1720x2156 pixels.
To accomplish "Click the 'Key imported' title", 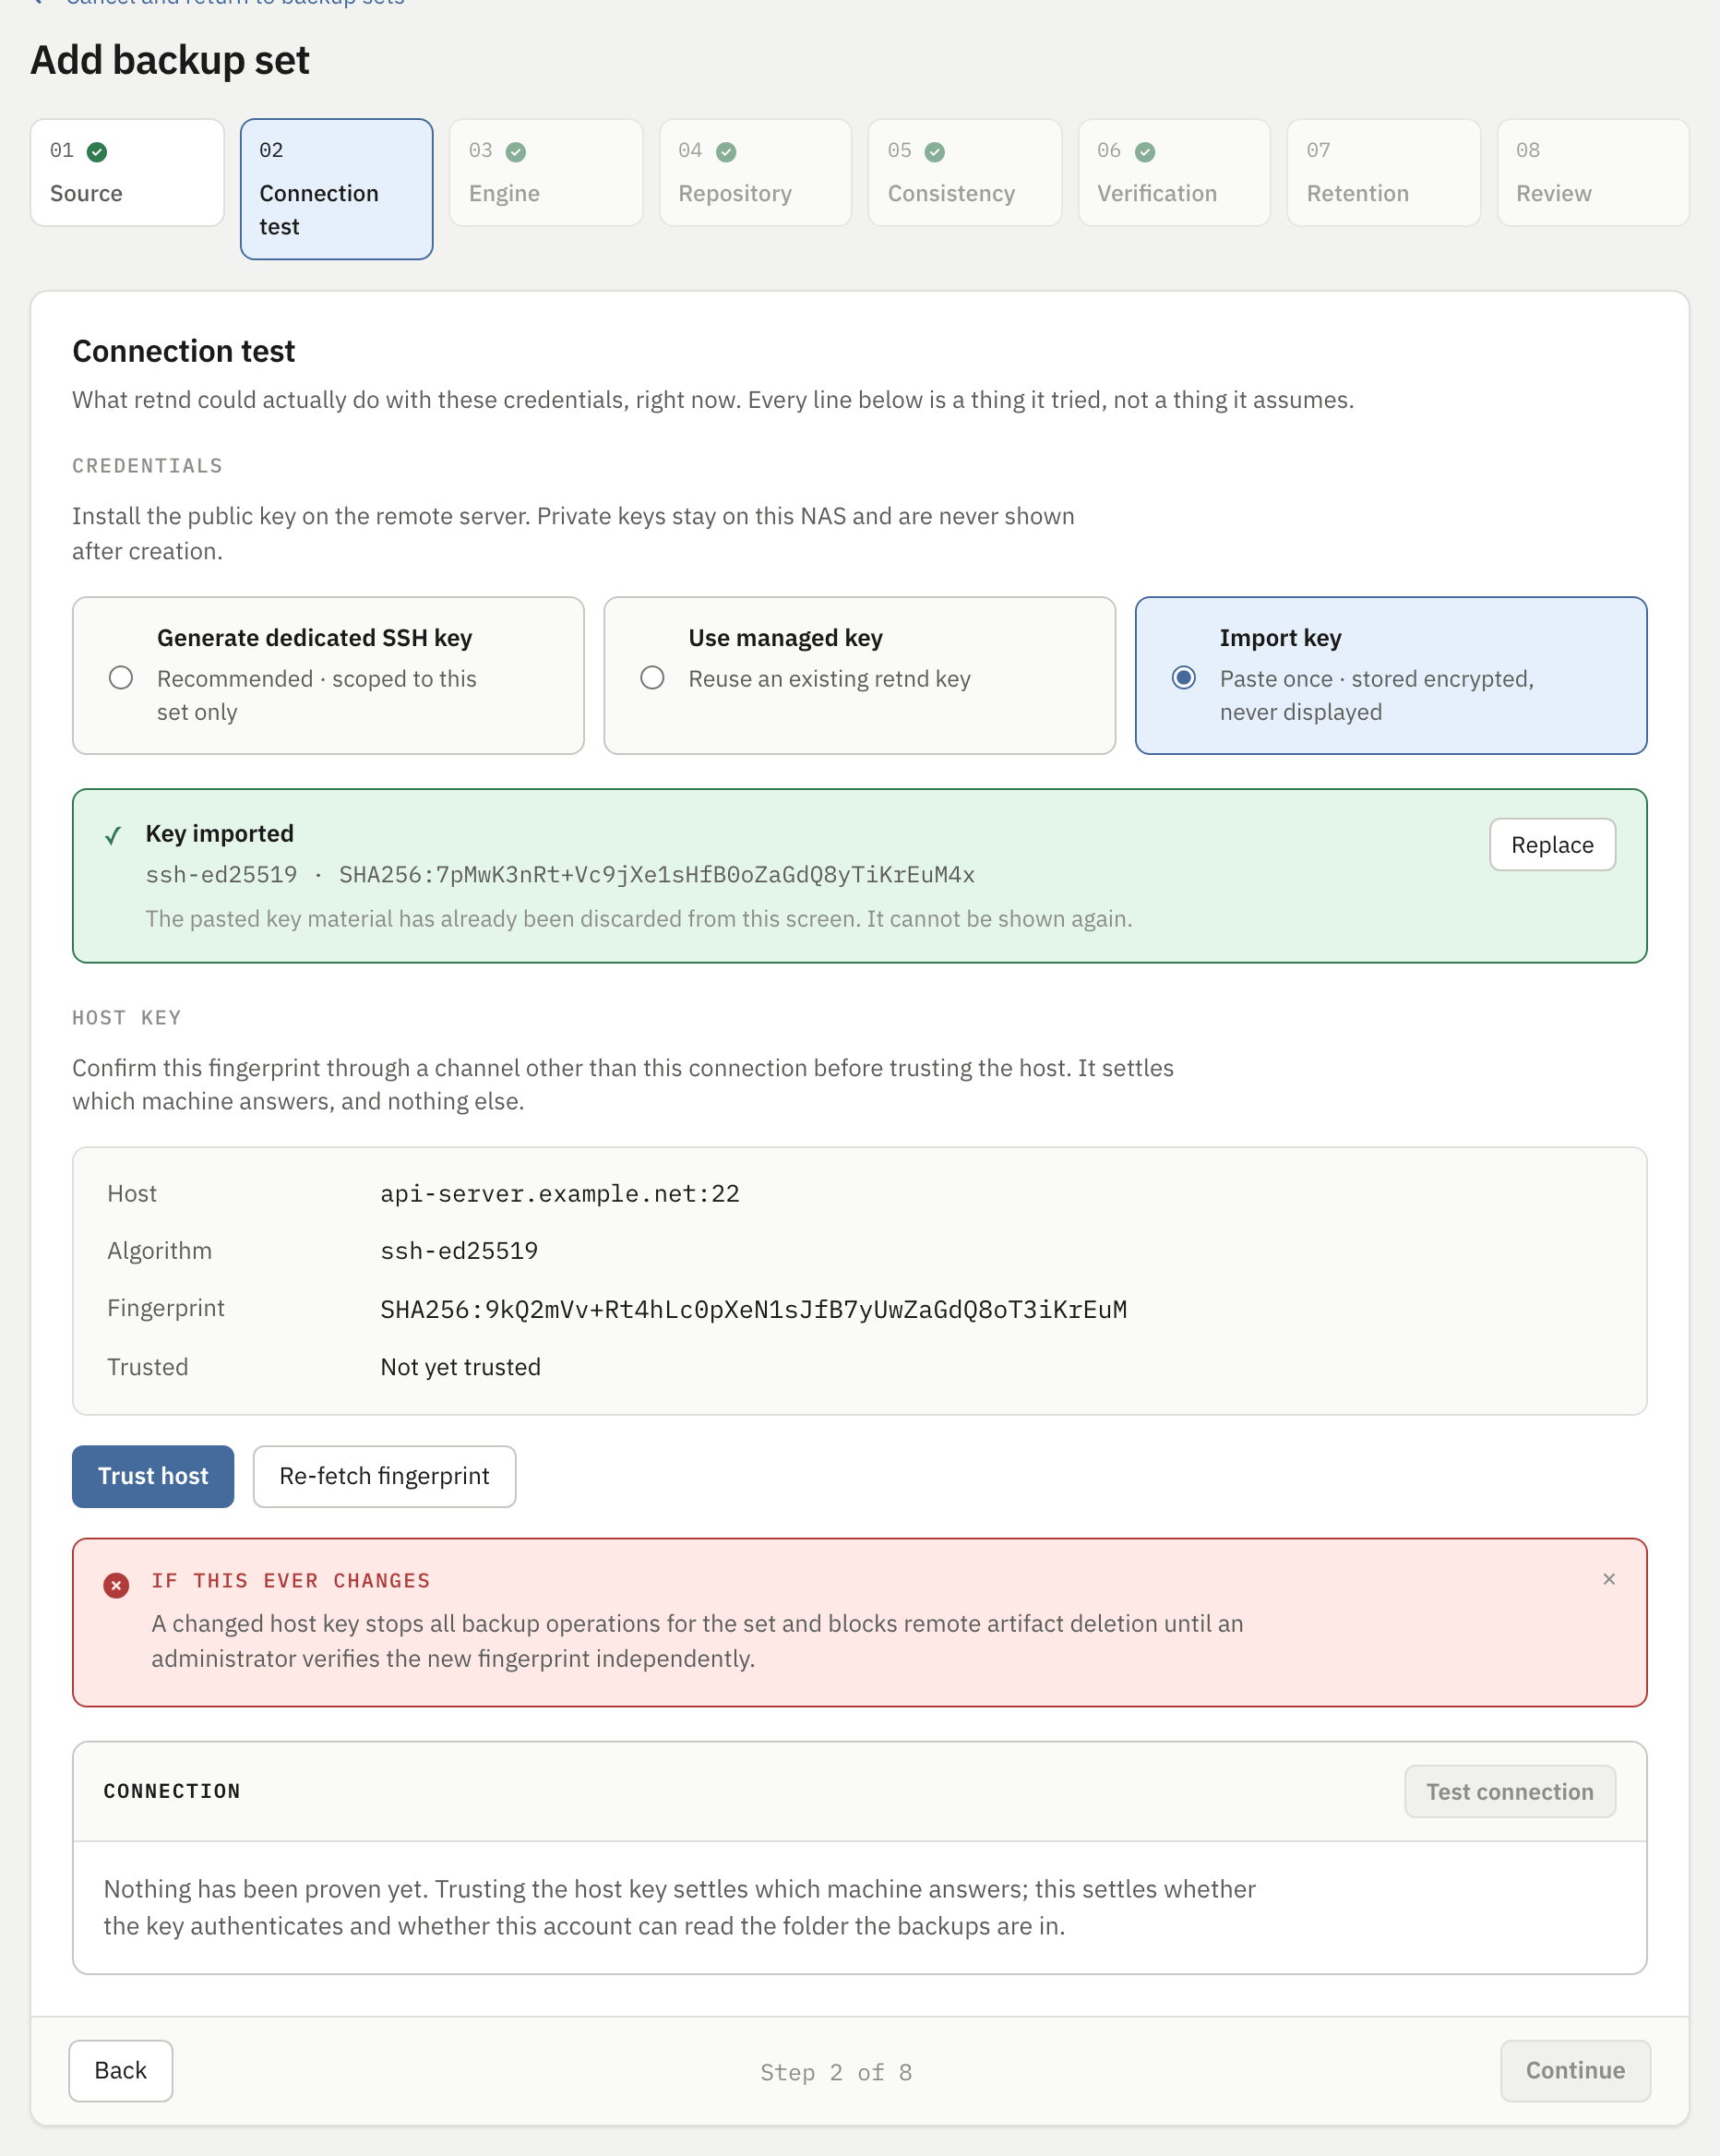I will click(x=220, y=834).
